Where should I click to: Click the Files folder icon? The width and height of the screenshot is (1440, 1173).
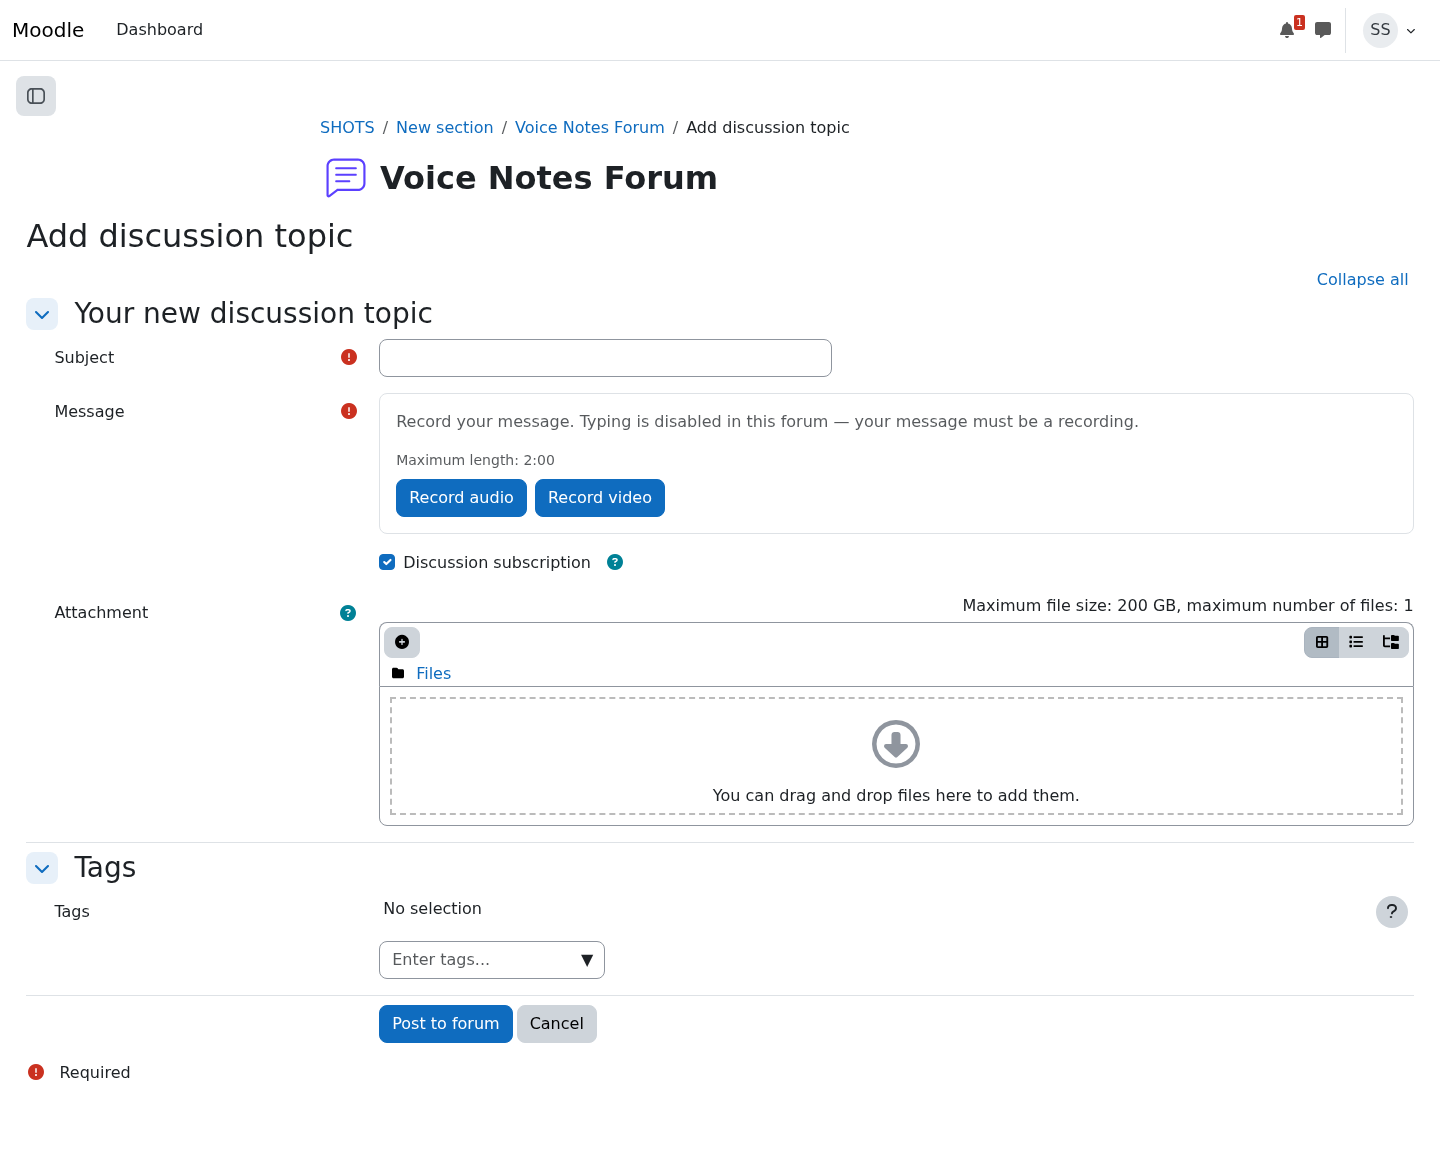[398, 673]
